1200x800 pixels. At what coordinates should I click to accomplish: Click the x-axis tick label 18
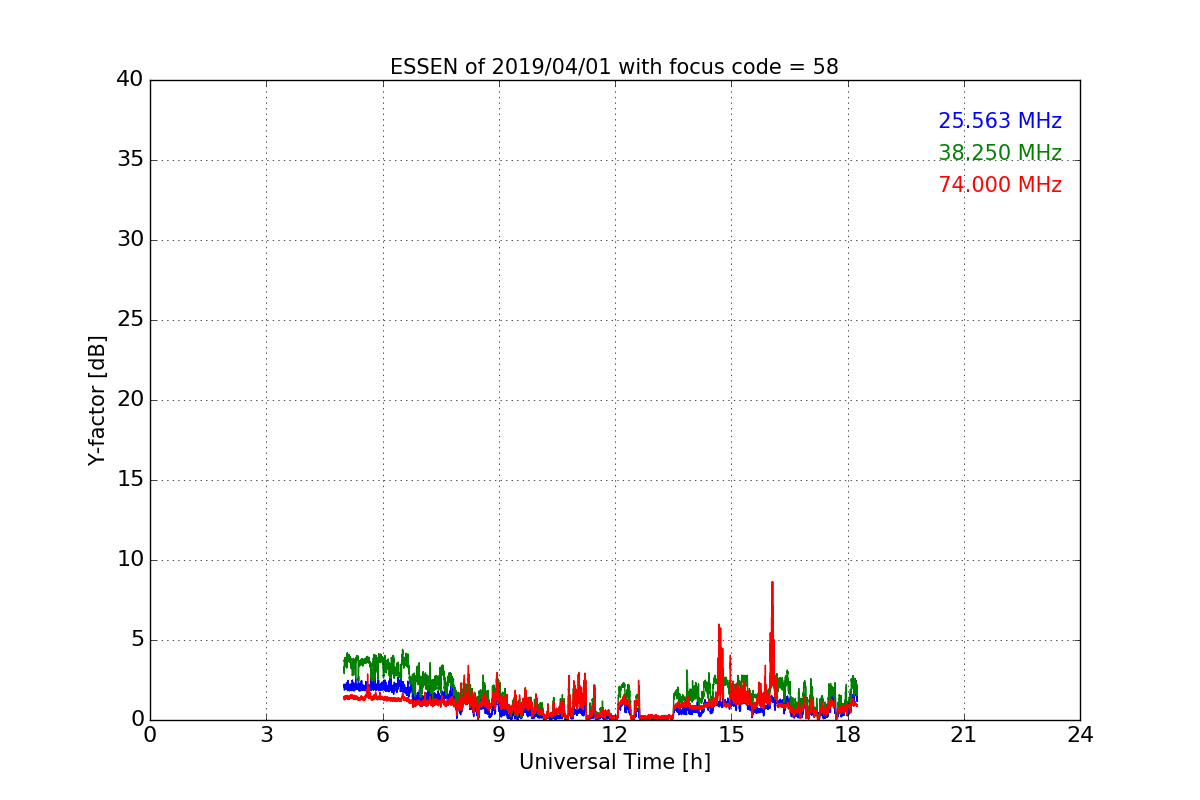[847, 735]
